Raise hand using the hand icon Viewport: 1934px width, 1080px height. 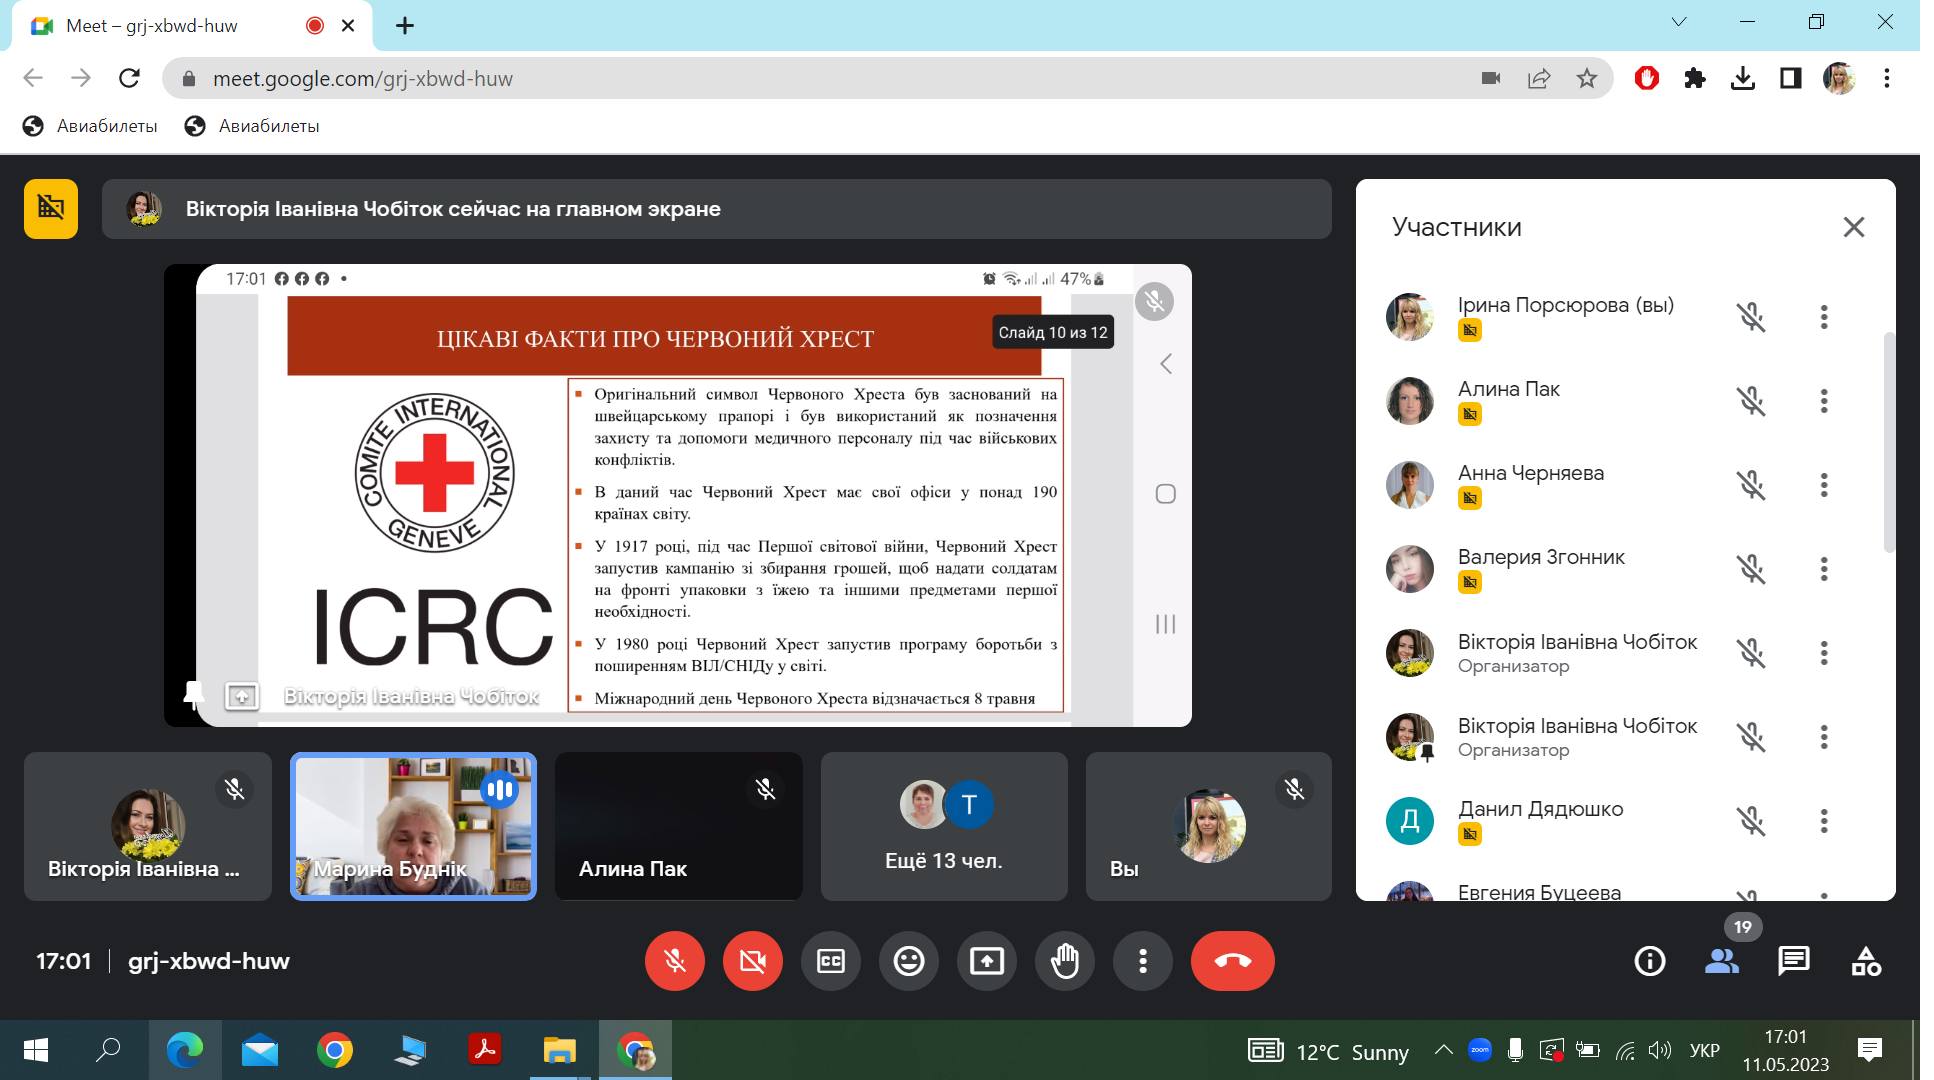click(x=1065, y=961)
